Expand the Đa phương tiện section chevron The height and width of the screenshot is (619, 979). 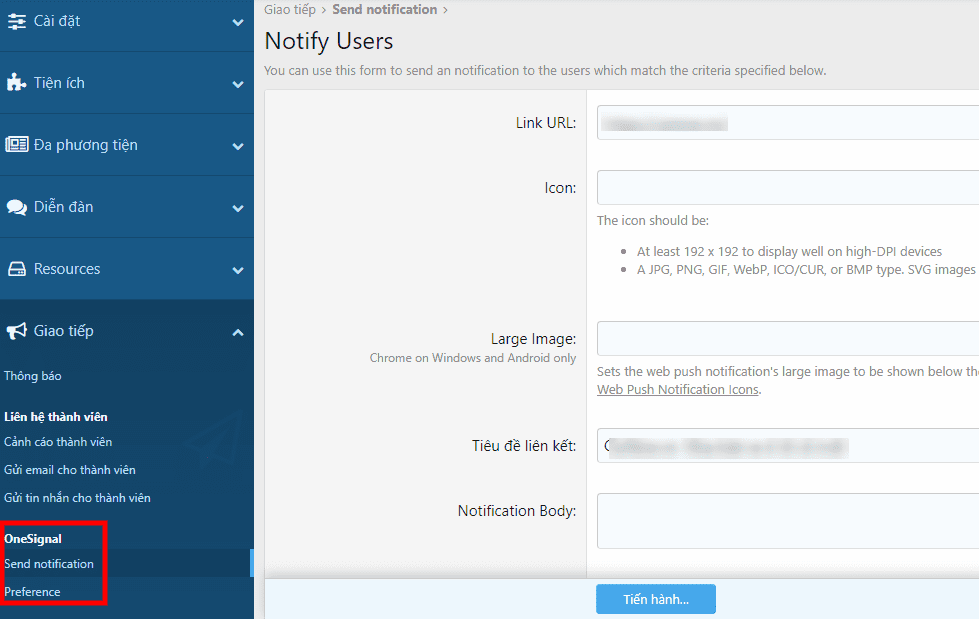click(238, 146)
